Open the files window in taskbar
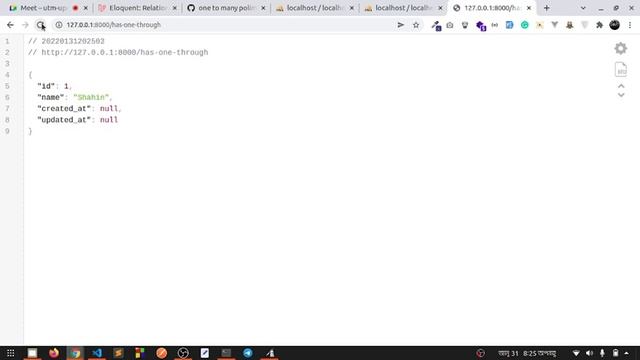The image size is (640, 360). pos(32,353)
